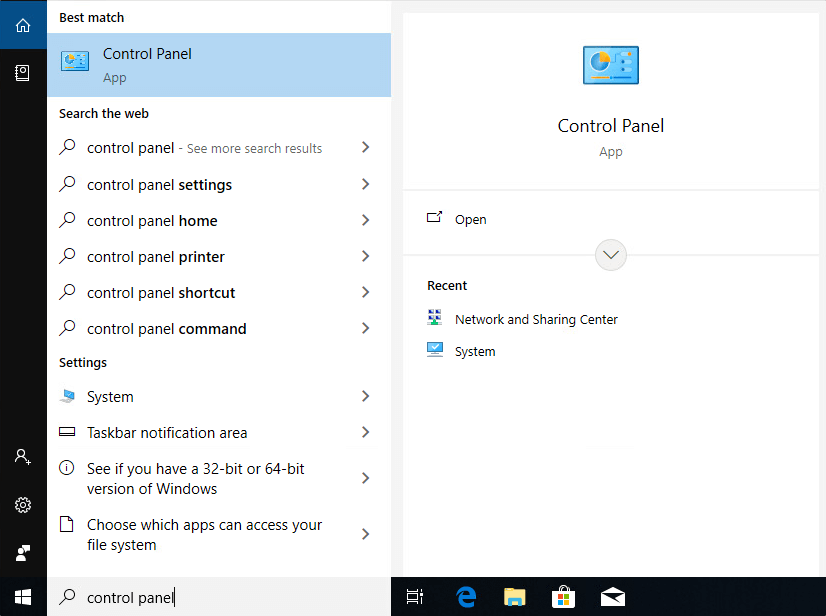Launch Microsoft Edge from the taskbar

[465, 597]
